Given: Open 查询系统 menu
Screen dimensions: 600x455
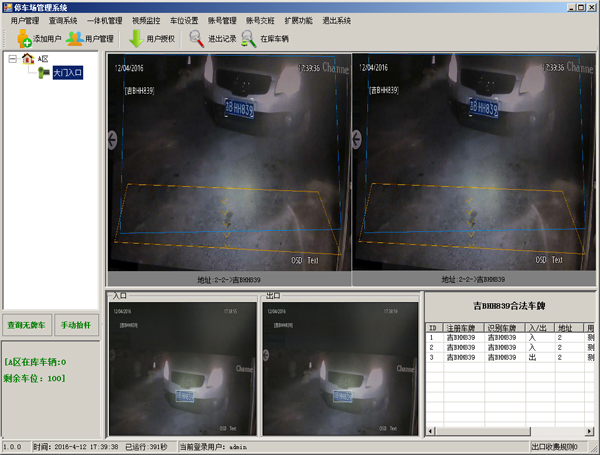Looking at the screenshot, I should (63, 21).
